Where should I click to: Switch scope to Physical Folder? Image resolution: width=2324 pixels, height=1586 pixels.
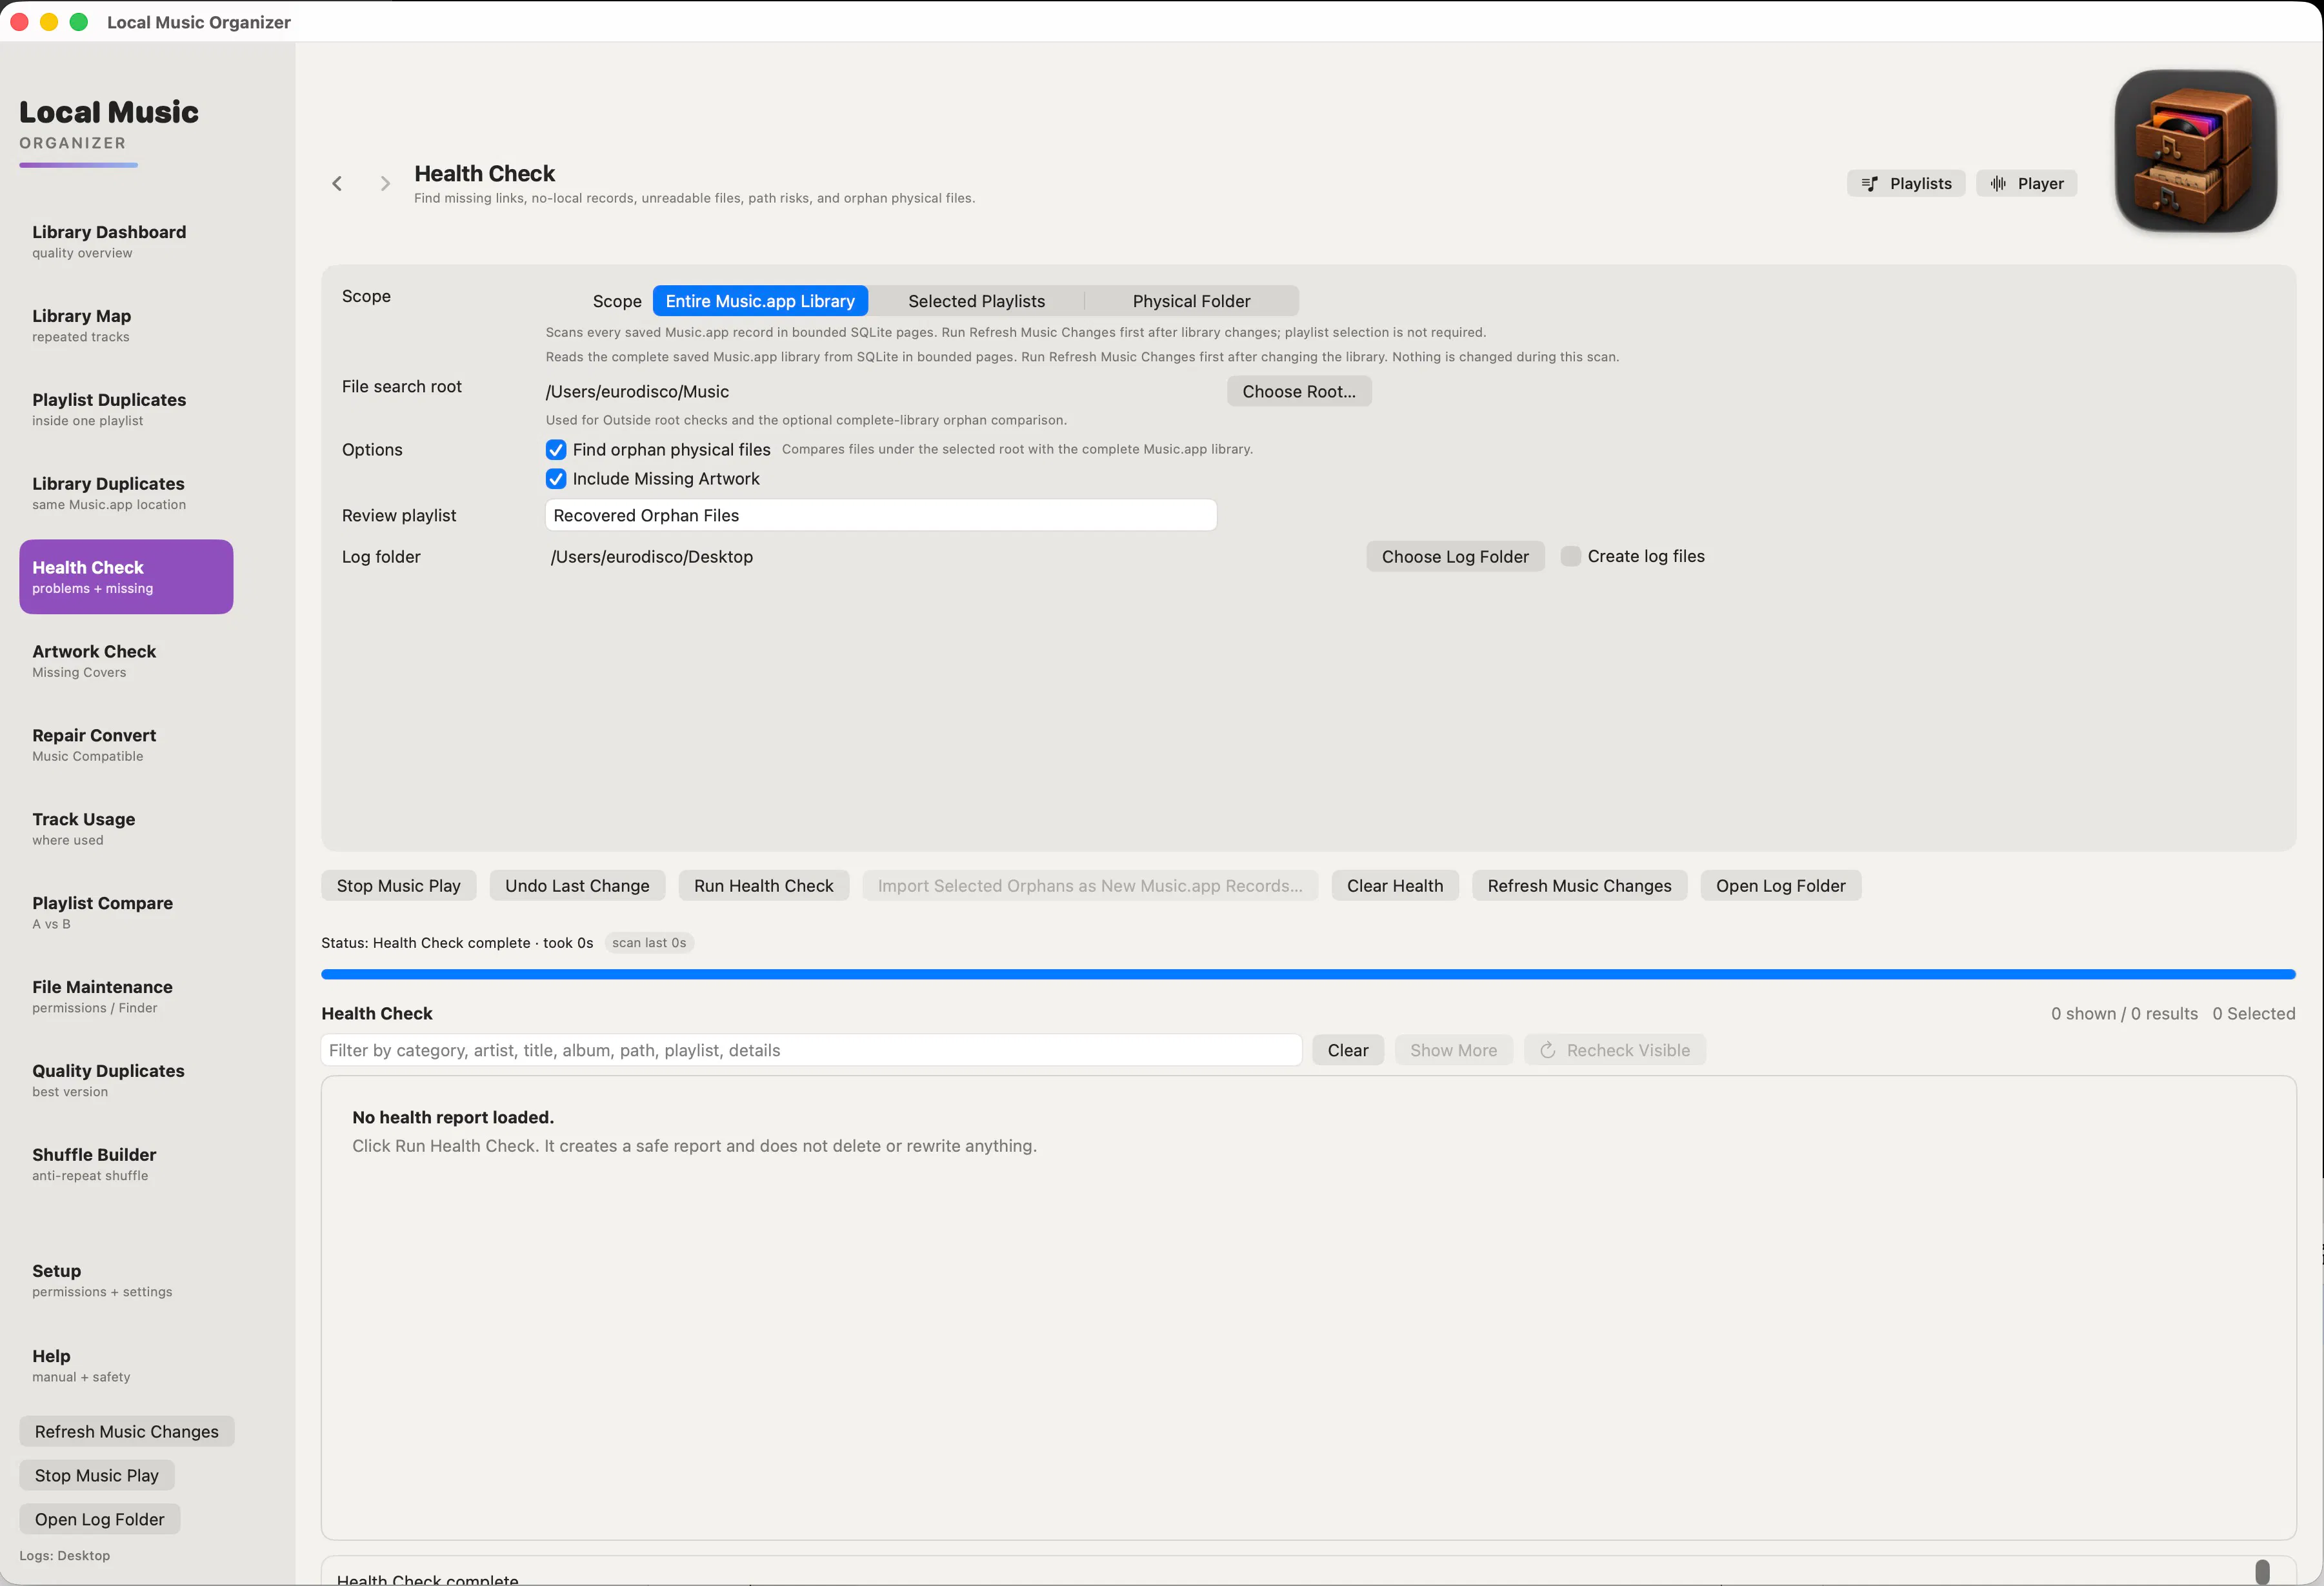pos(1191,301)
